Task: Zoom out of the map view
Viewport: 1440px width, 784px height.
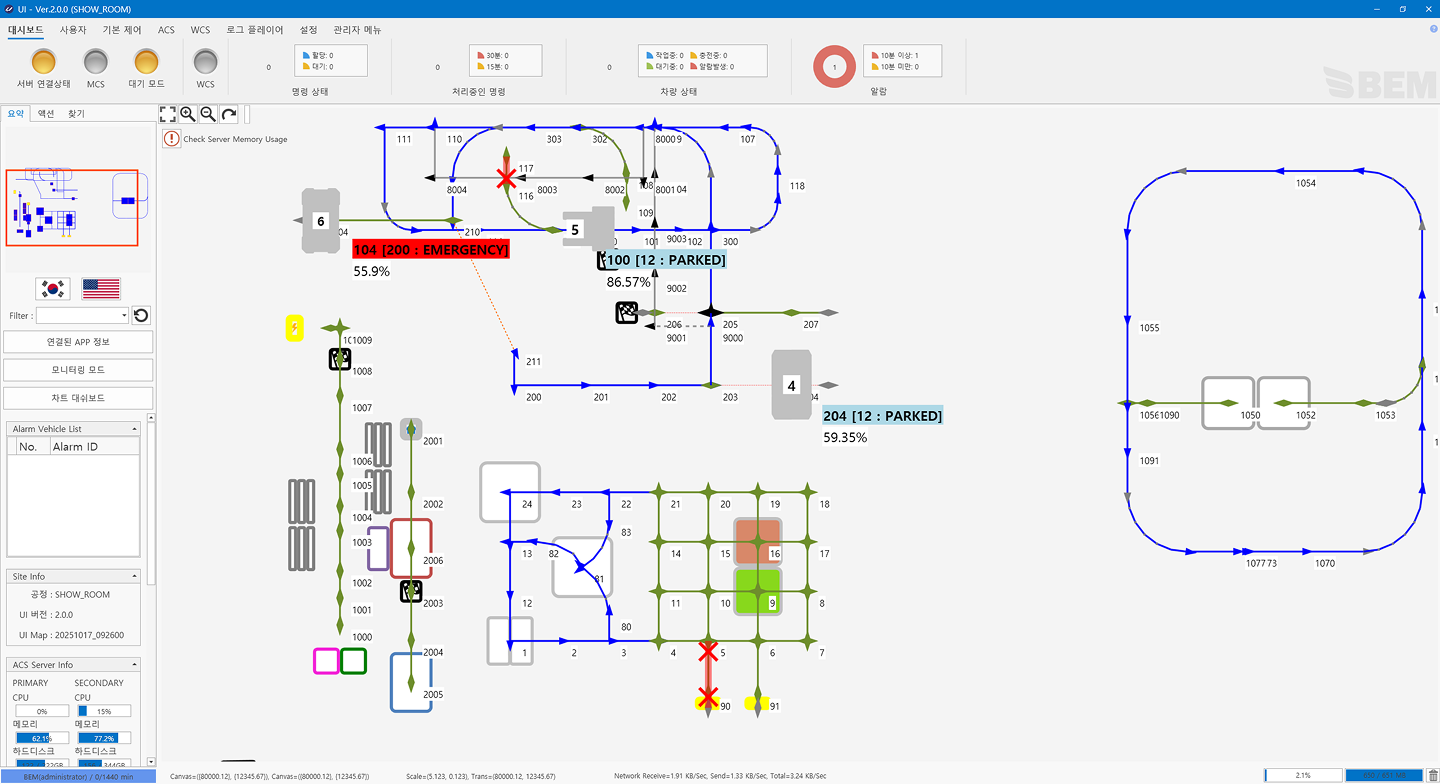Action: 208,115
